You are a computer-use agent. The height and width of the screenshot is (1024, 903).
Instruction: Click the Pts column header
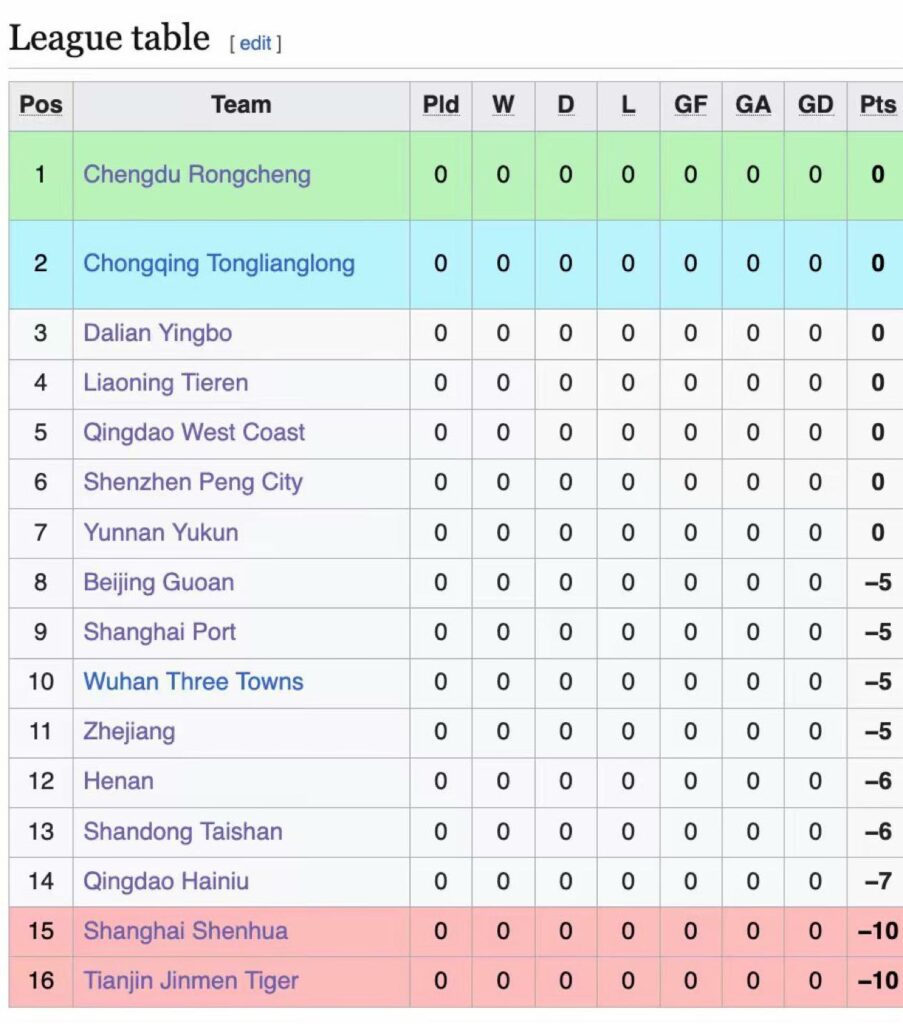pyautogui.click(x=877, y=105)
